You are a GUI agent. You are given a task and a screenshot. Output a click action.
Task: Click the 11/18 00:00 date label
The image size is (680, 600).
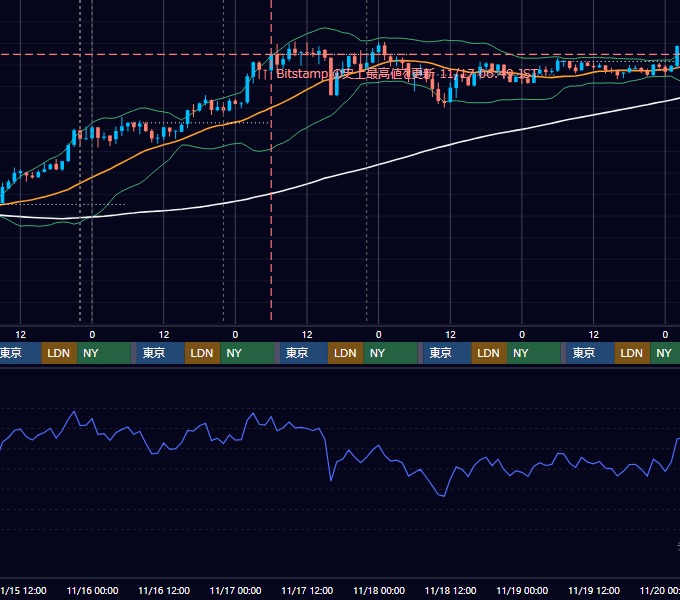(379, 590)
